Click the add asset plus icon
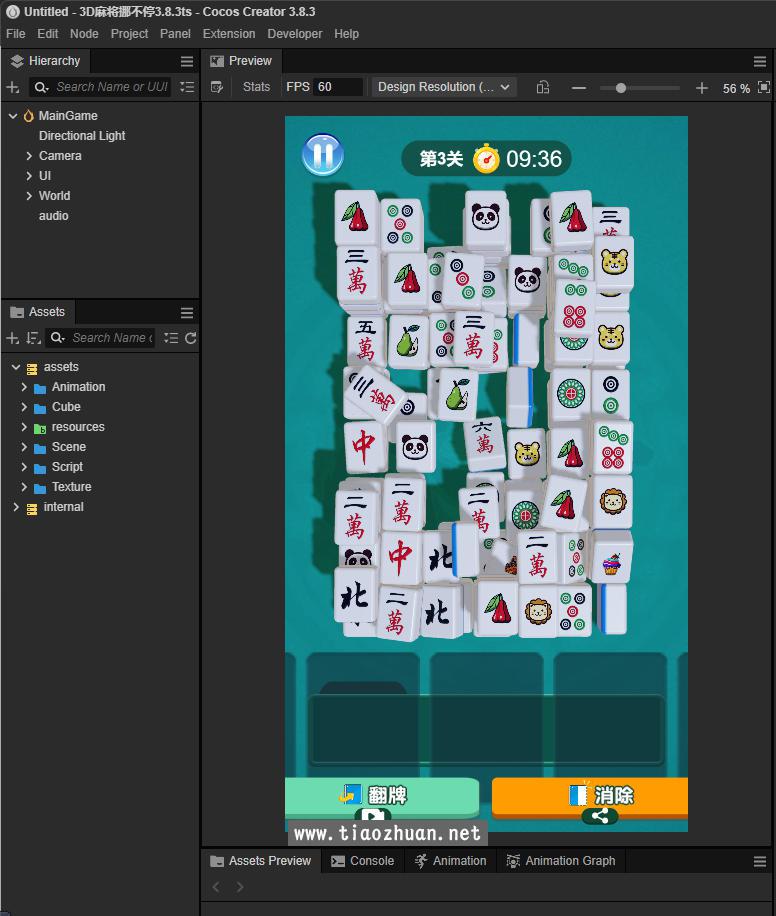The height and width of the screenshot is (916, 776). [x=13, y=338]
